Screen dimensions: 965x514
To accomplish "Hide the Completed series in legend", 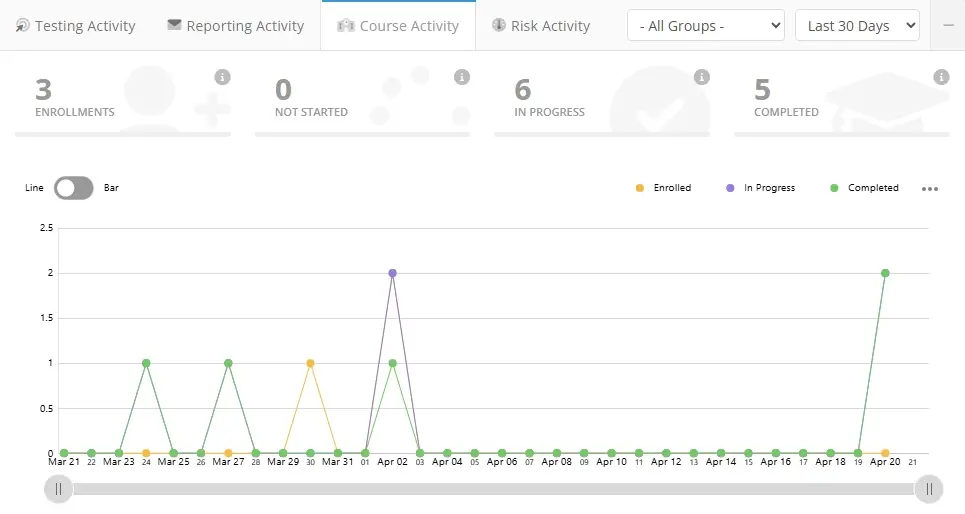I will coord(864,188).
